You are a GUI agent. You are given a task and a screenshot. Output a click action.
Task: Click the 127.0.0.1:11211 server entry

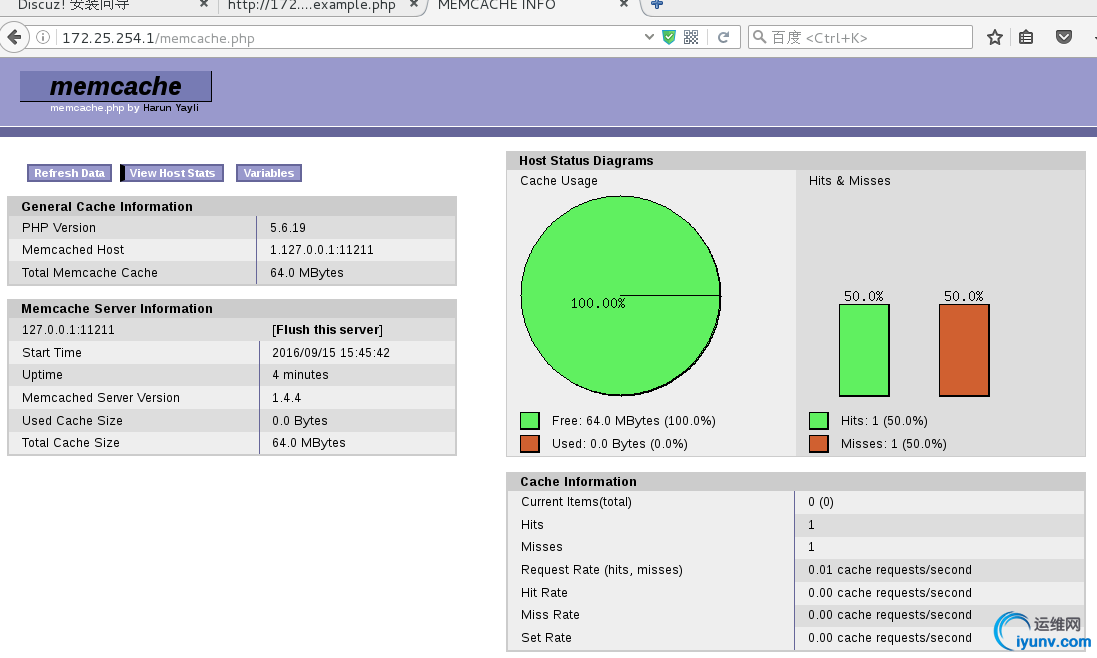[x=68, y=329]
